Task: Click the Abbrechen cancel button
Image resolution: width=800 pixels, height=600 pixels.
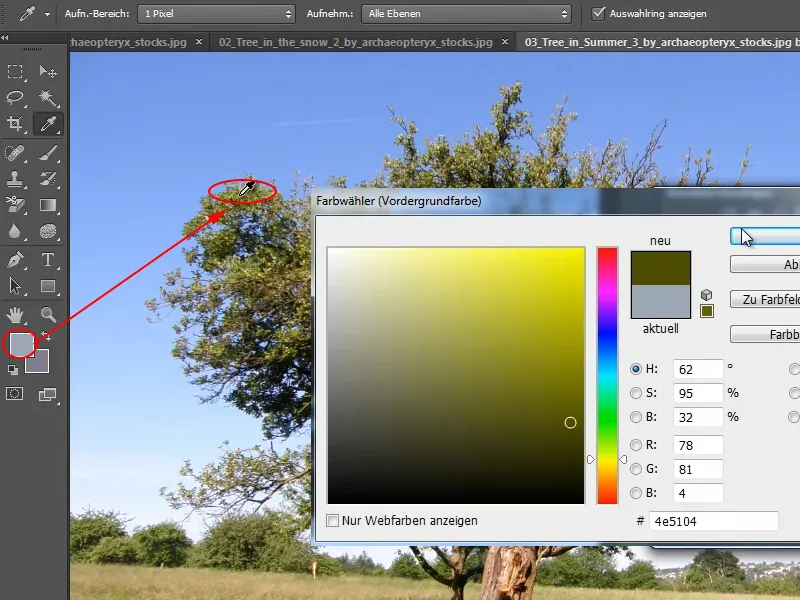Action: click(x=765, y=264)
